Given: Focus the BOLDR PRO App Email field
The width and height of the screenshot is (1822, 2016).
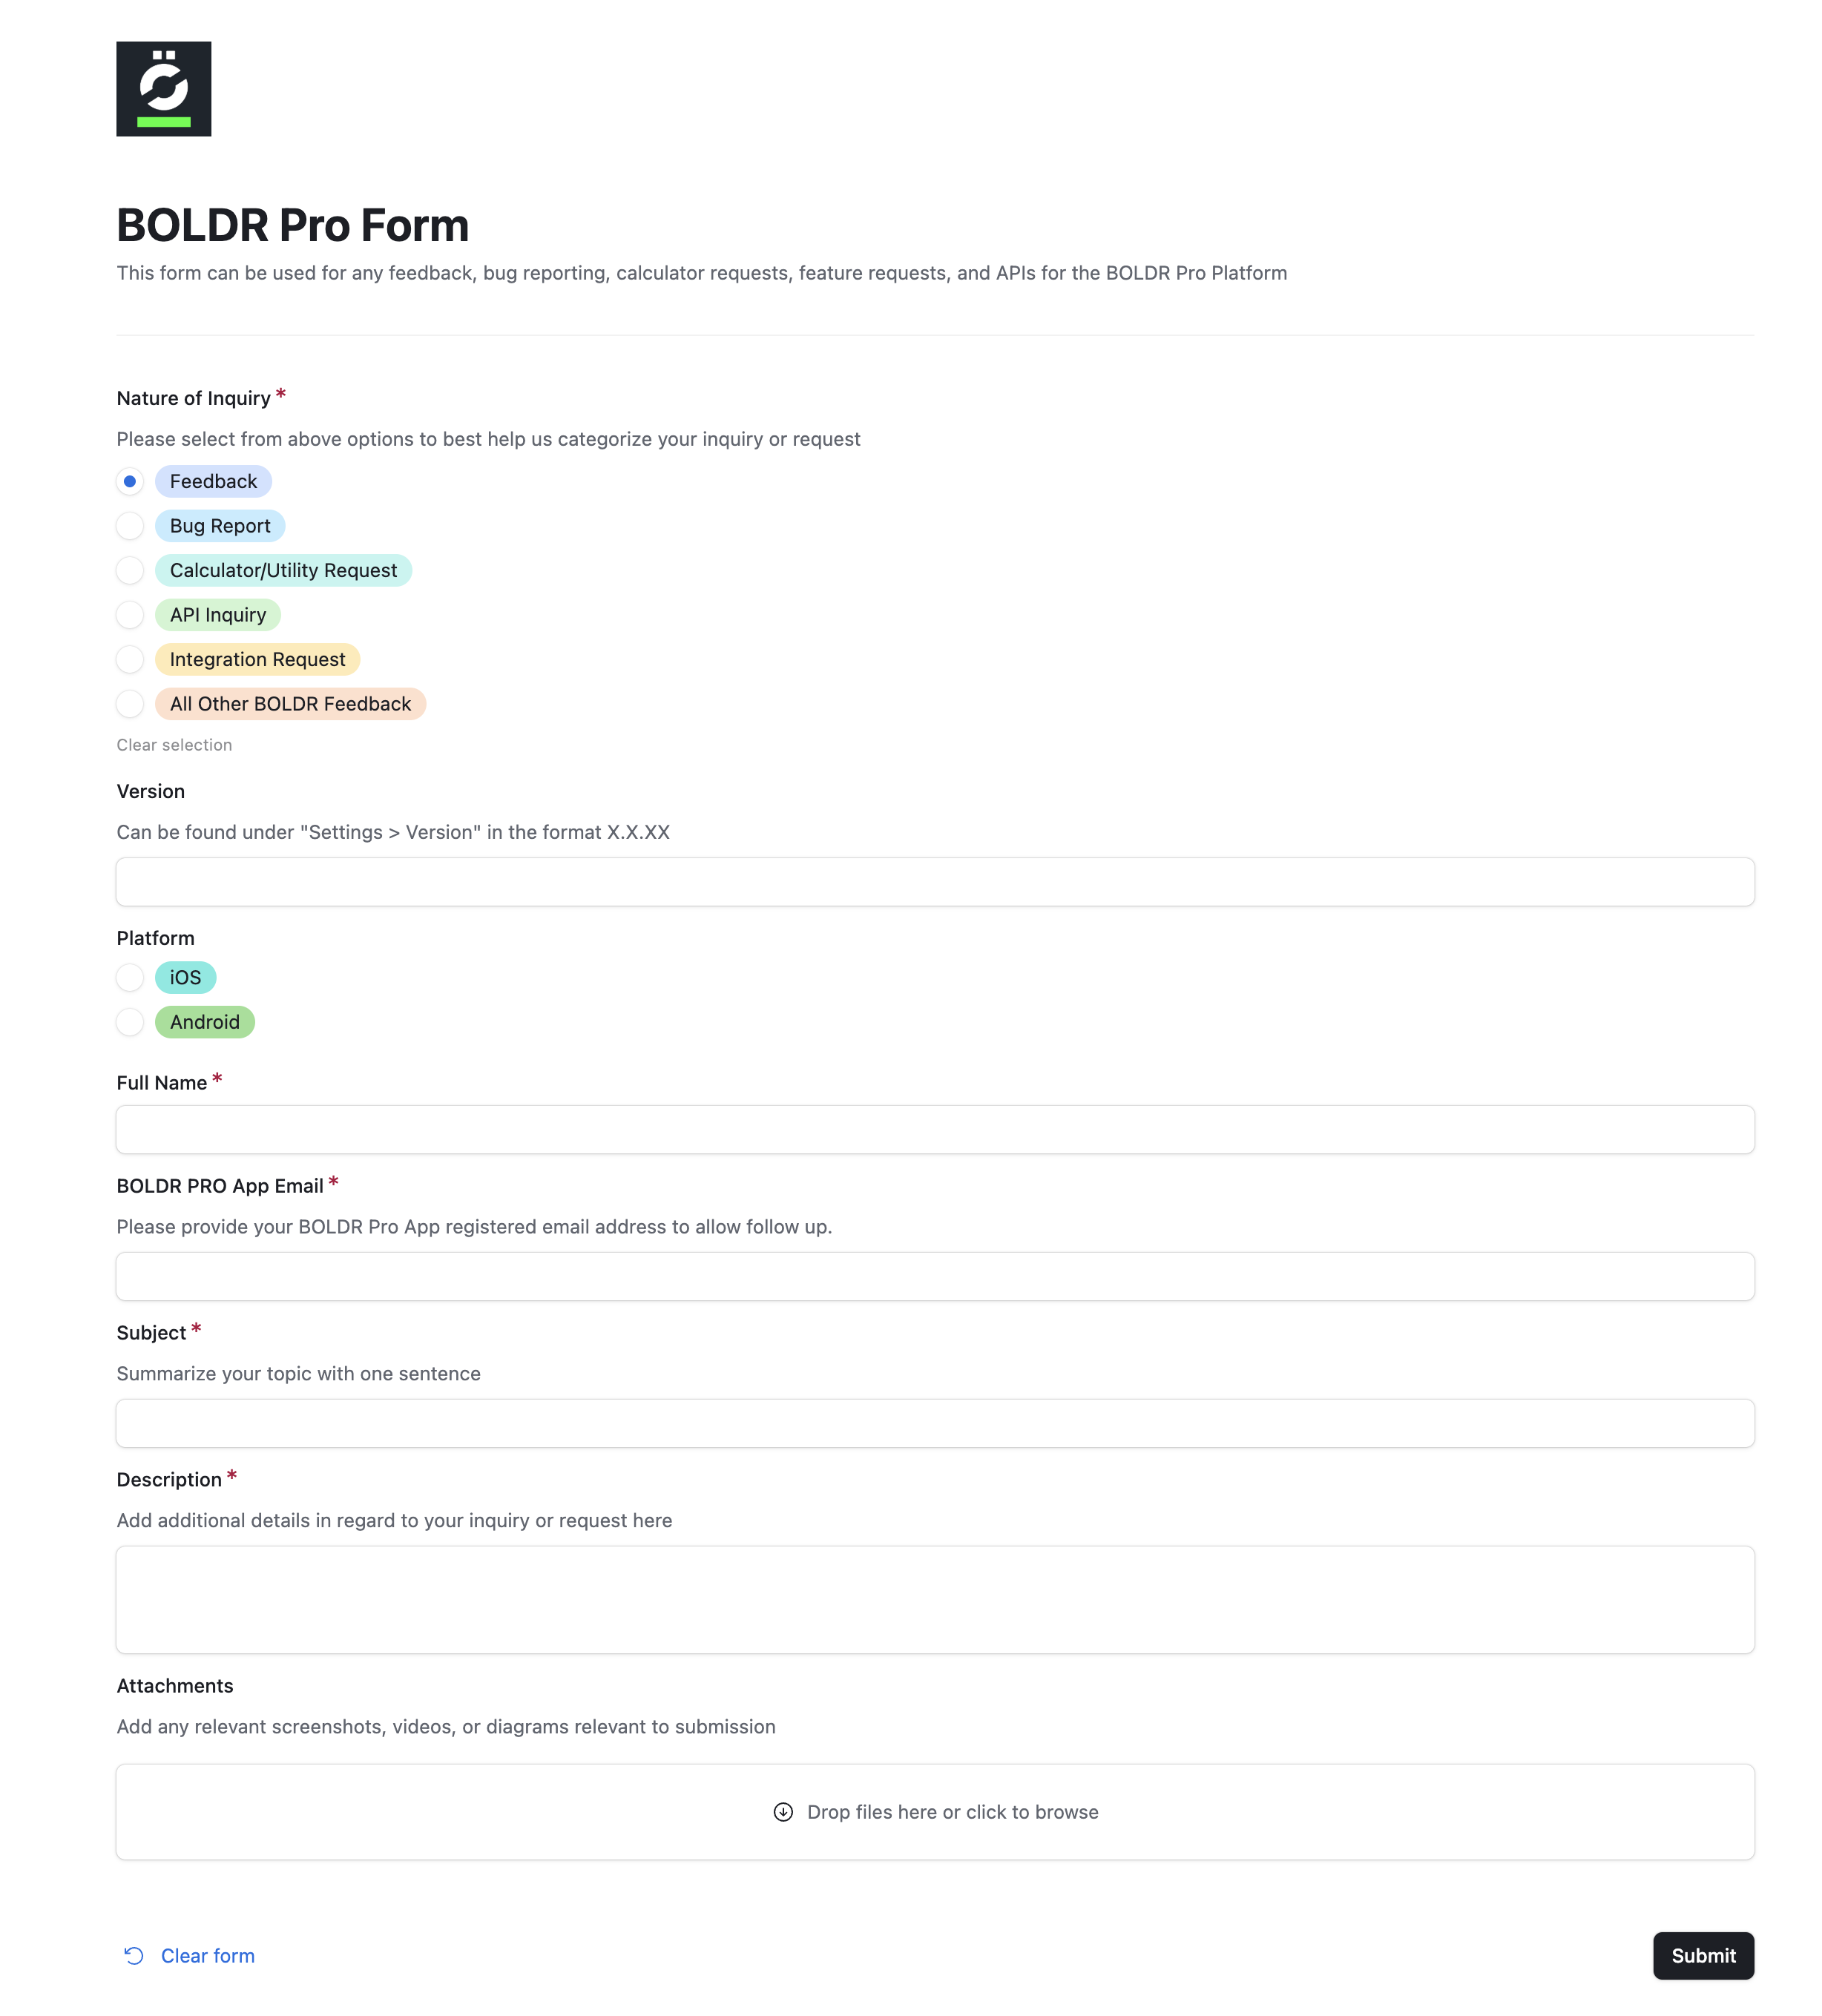Looking at the screenshot, I should coord(935,1277).
